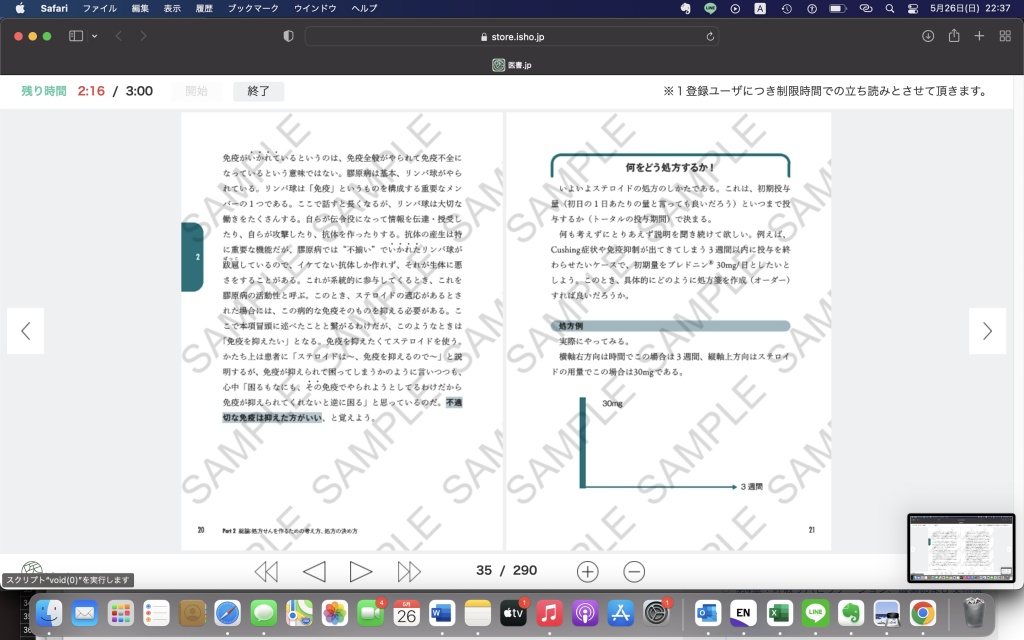This screenshot has height=640, width=1024.
Task: Reload the page in address bar
Action: point(710,36)
